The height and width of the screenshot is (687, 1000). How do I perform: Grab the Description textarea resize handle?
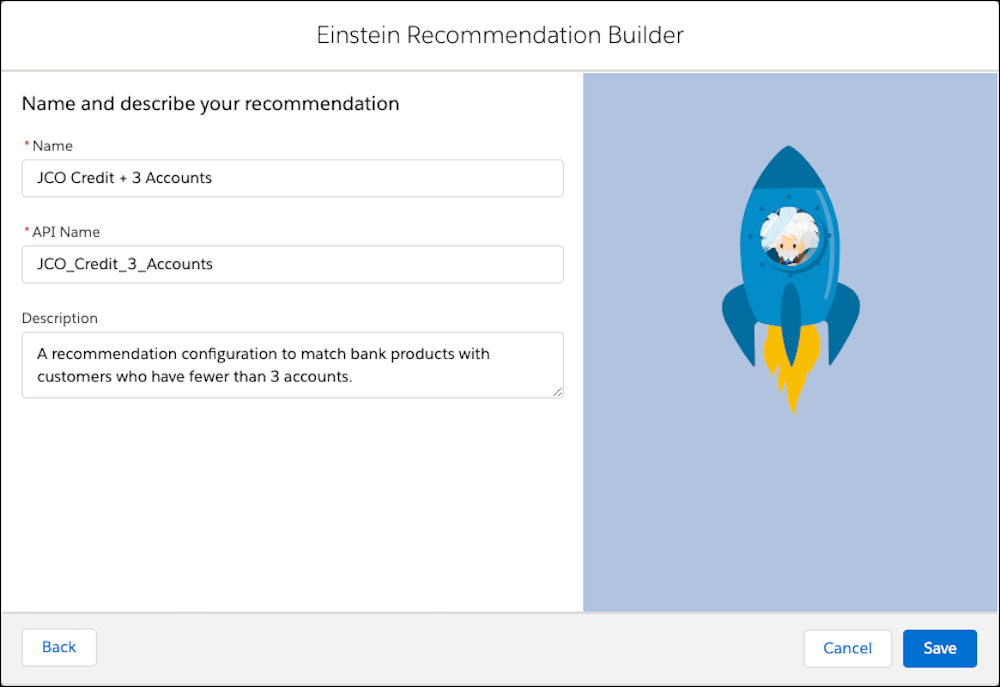[557, 392]
